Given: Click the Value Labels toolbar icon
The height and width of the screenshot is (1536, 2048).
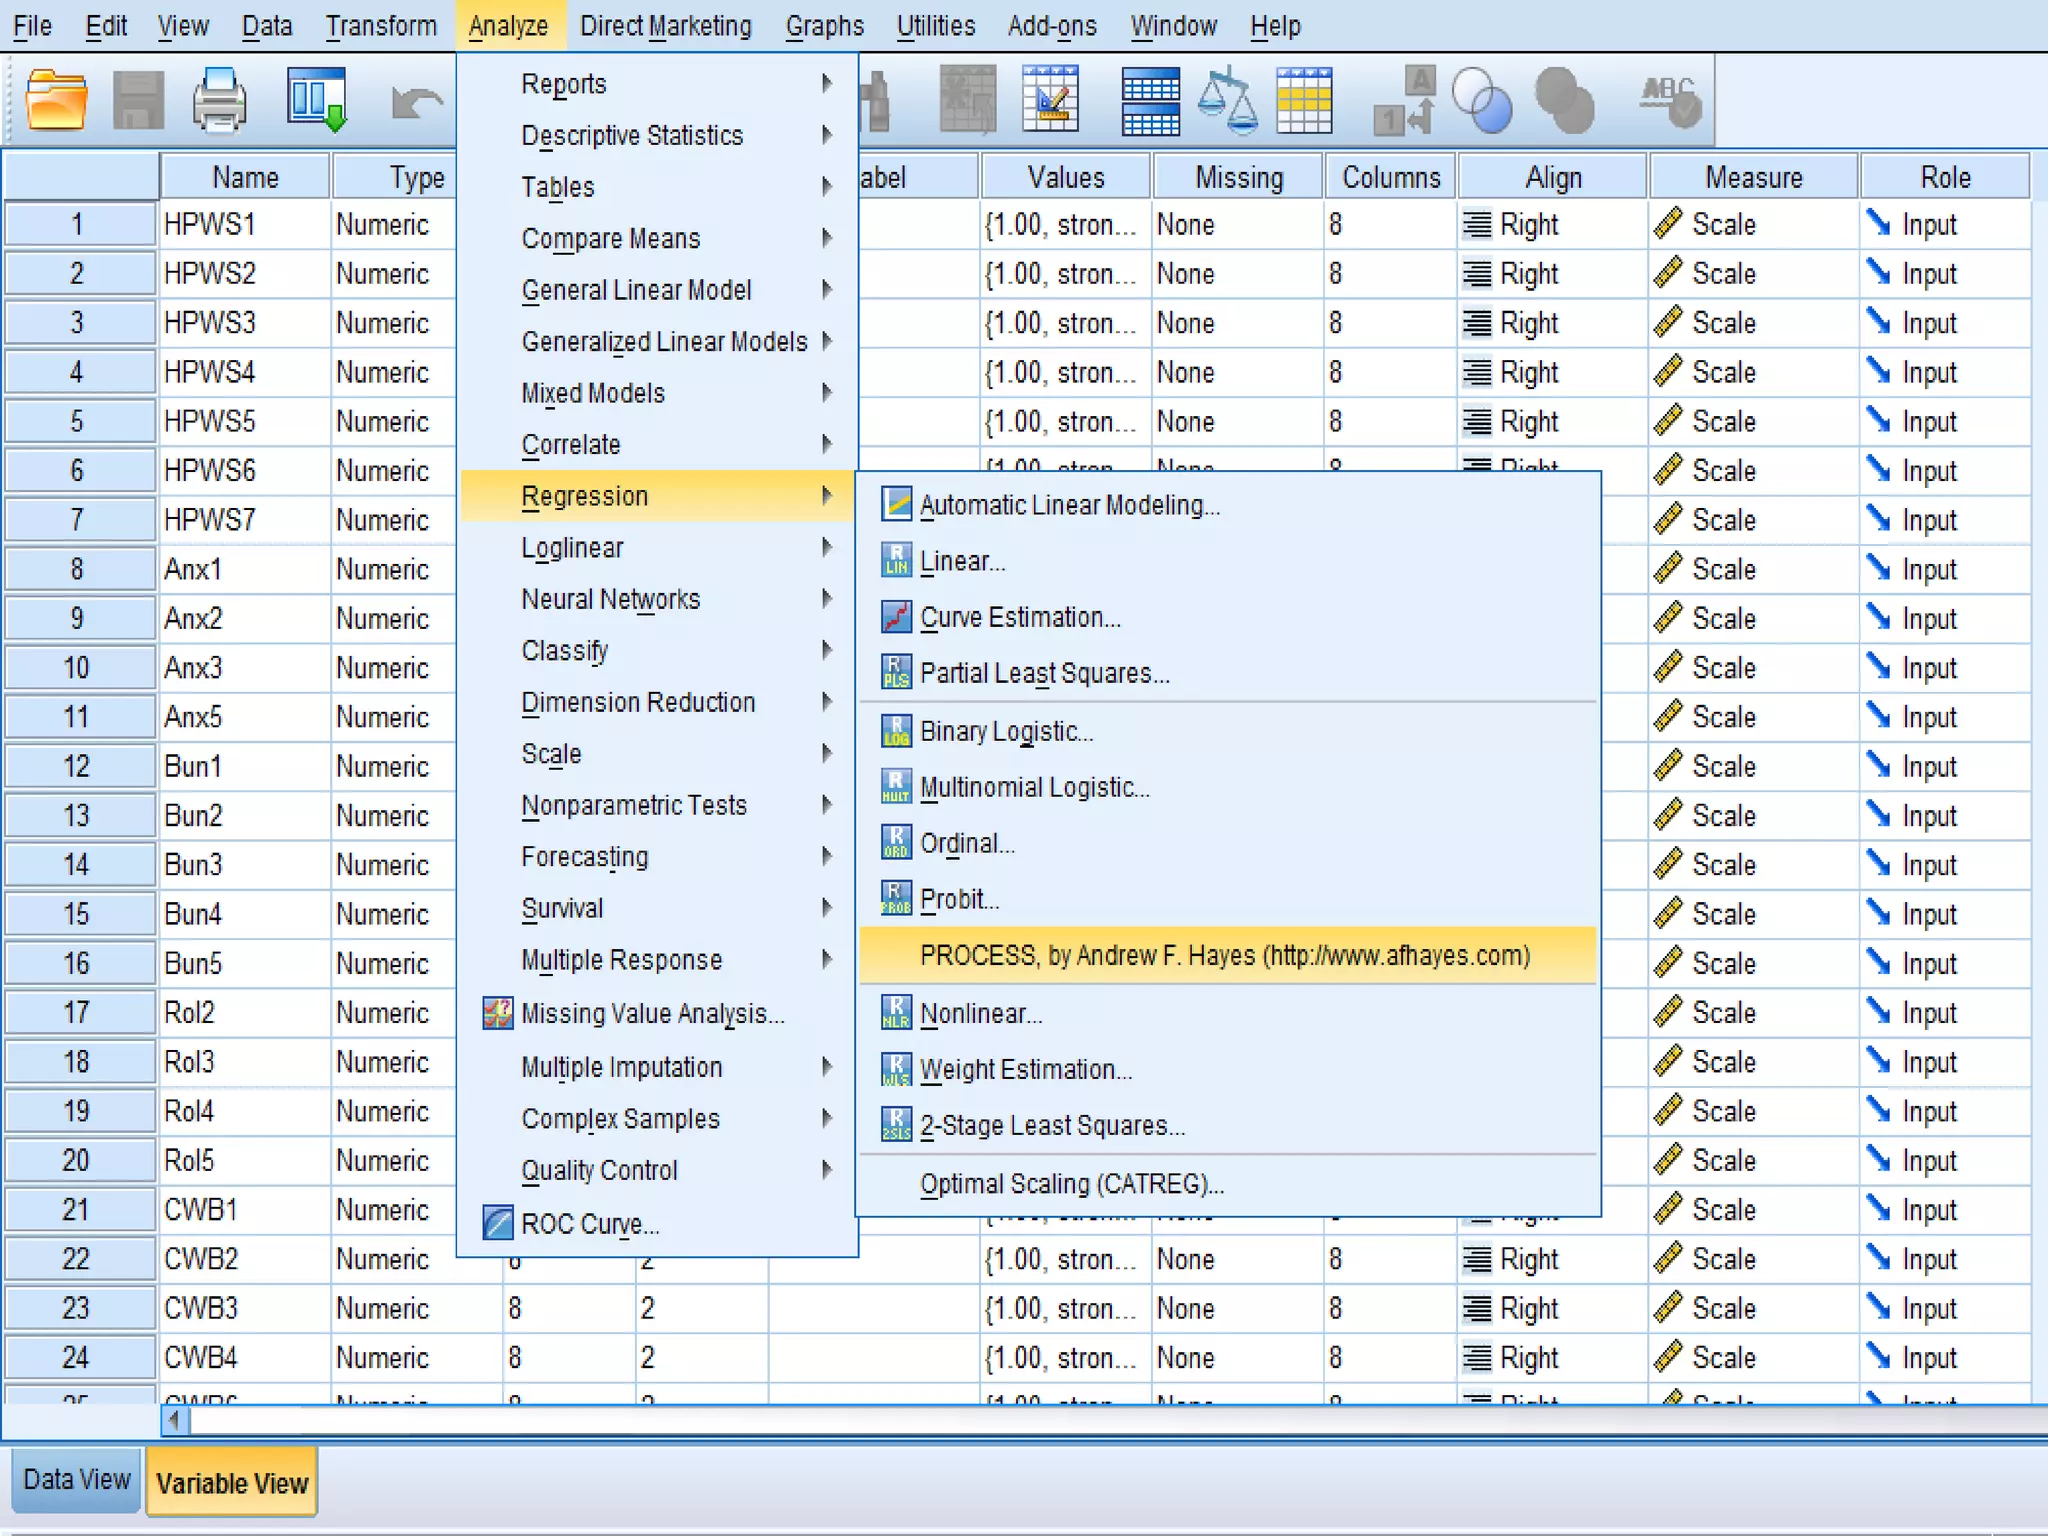Looking at the screenshot, I should tap(1405, 100).
